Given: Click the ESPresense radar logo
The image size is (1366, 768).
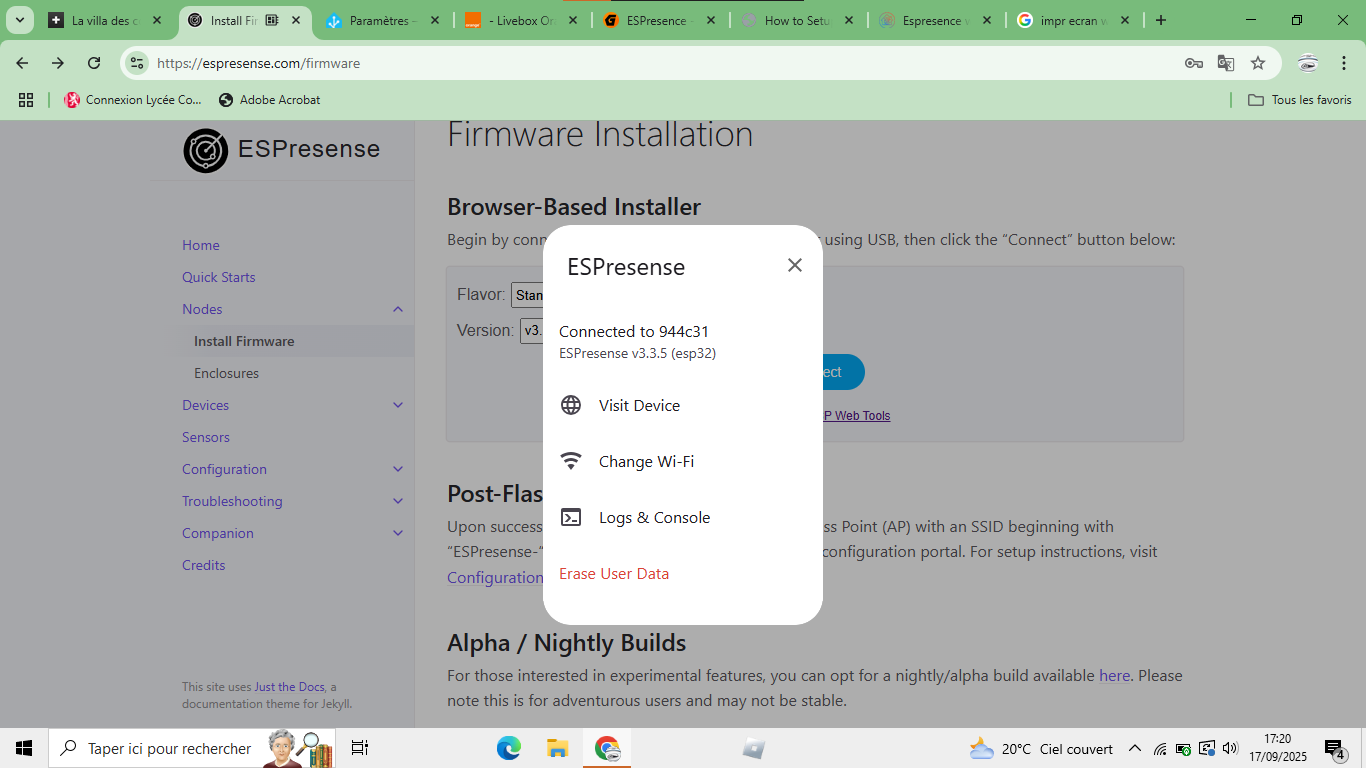Looking at the screenshot, I should (206, 150).
